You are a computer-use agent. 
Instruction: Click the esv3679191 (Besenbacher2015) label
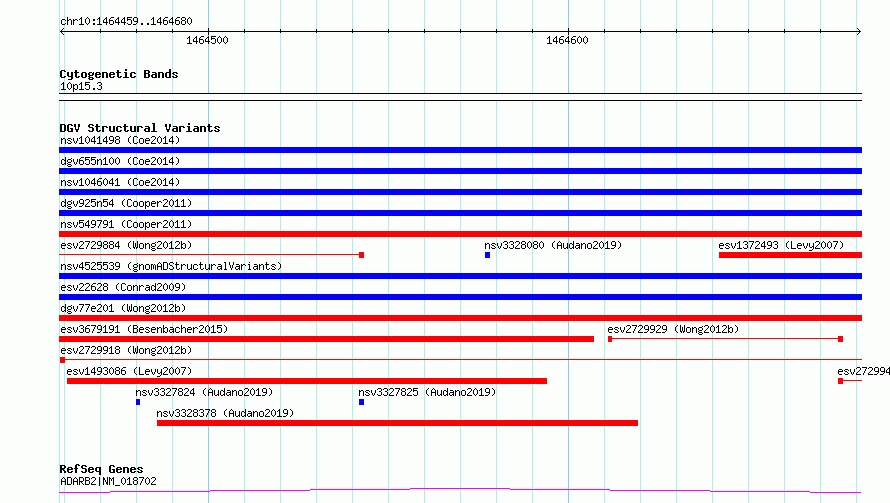144,329
